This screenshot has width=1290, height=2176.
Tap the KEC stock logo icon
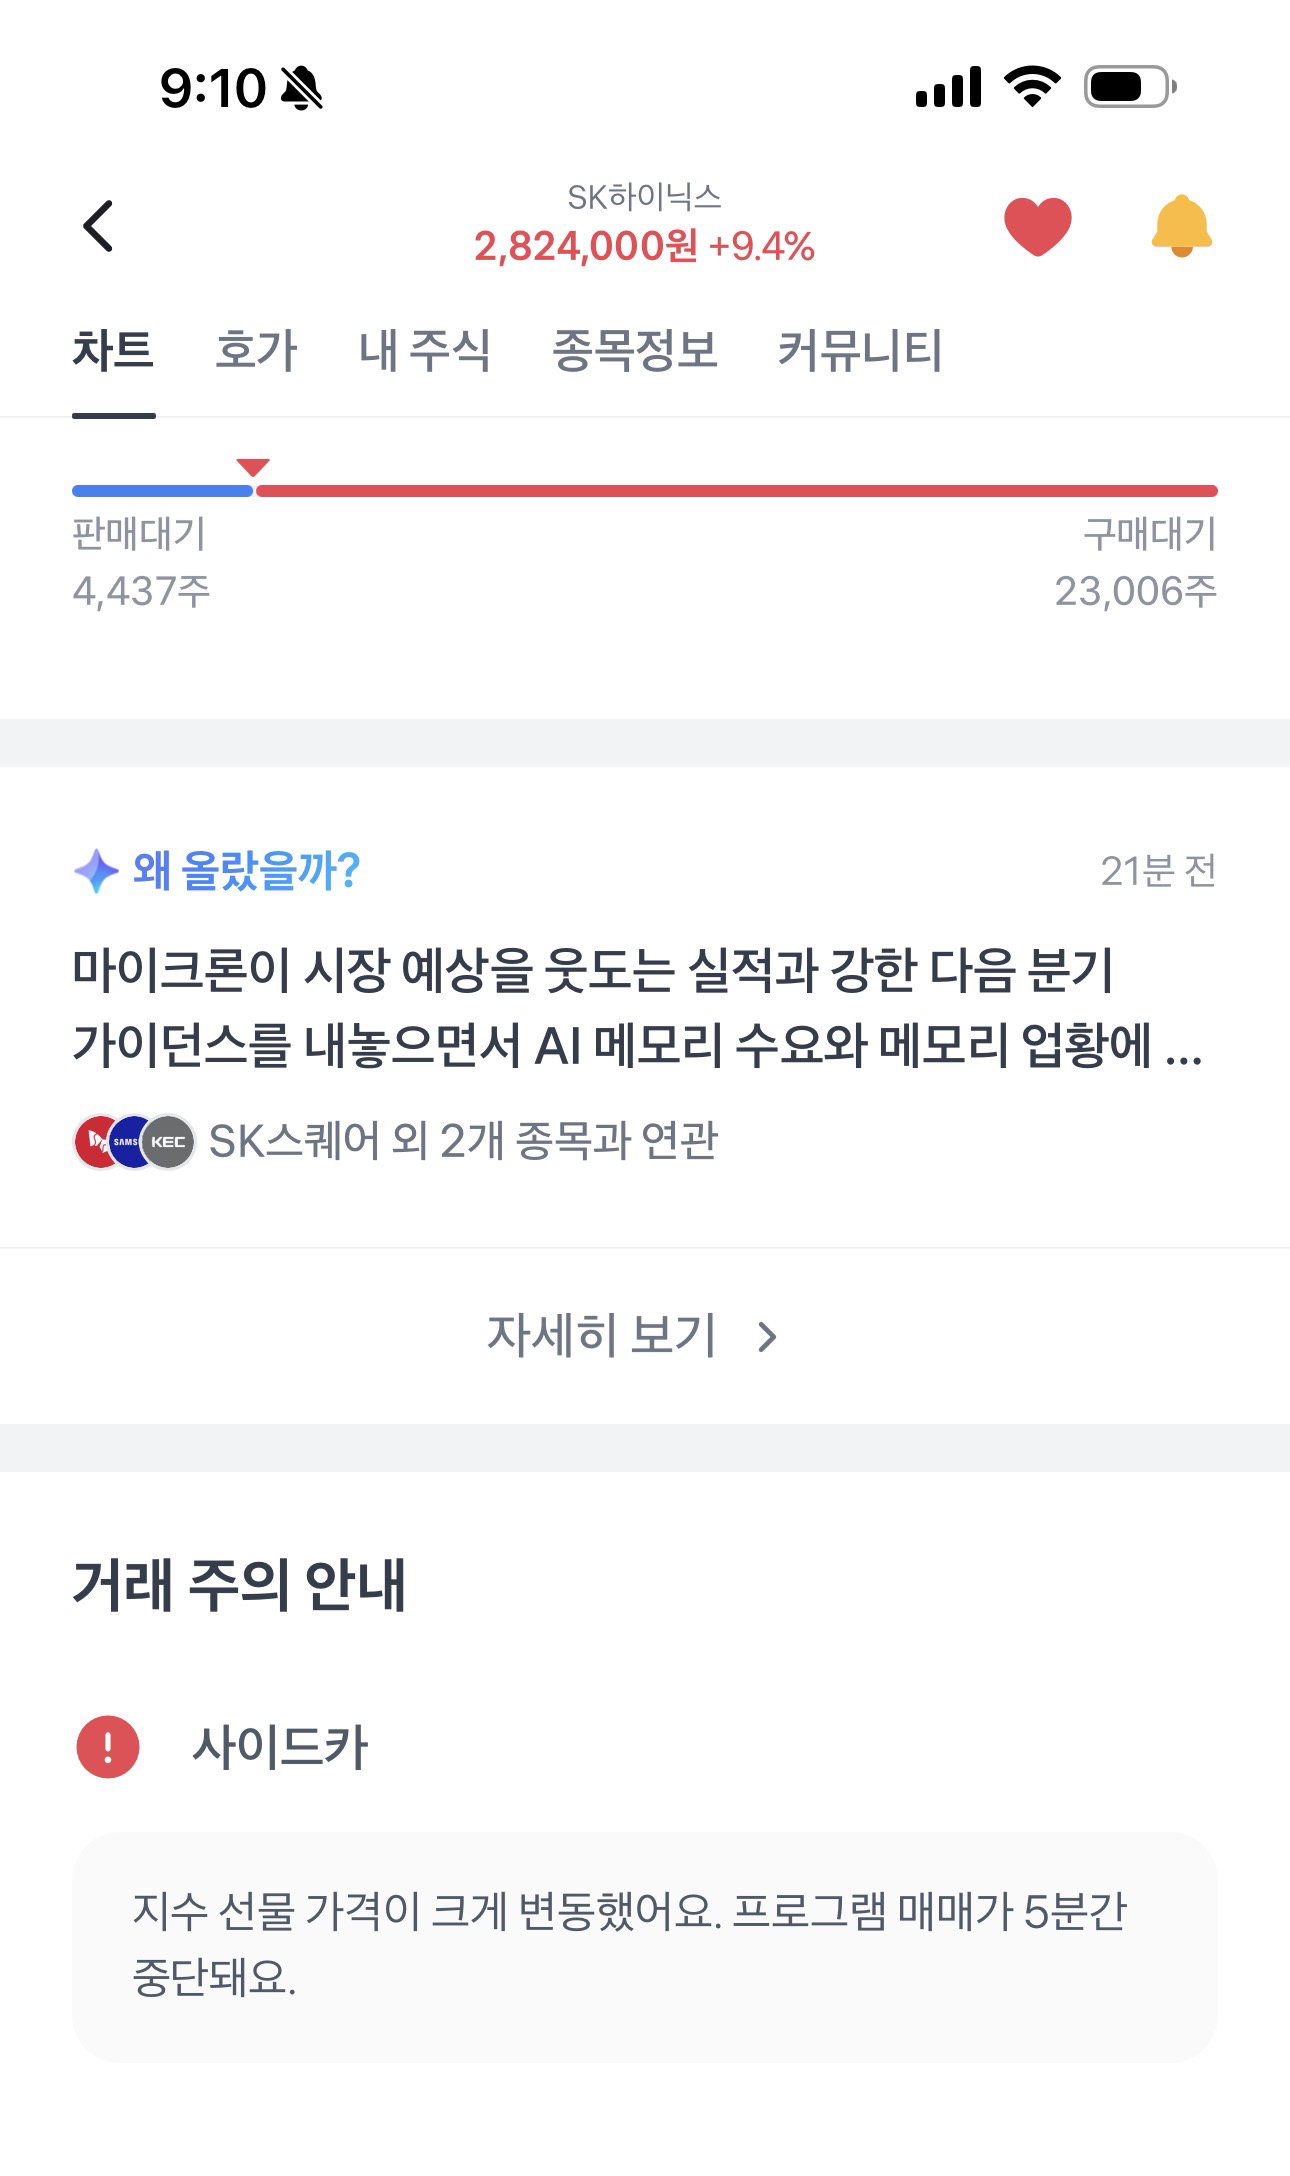pyautogui.click(x=168, y=1142)
